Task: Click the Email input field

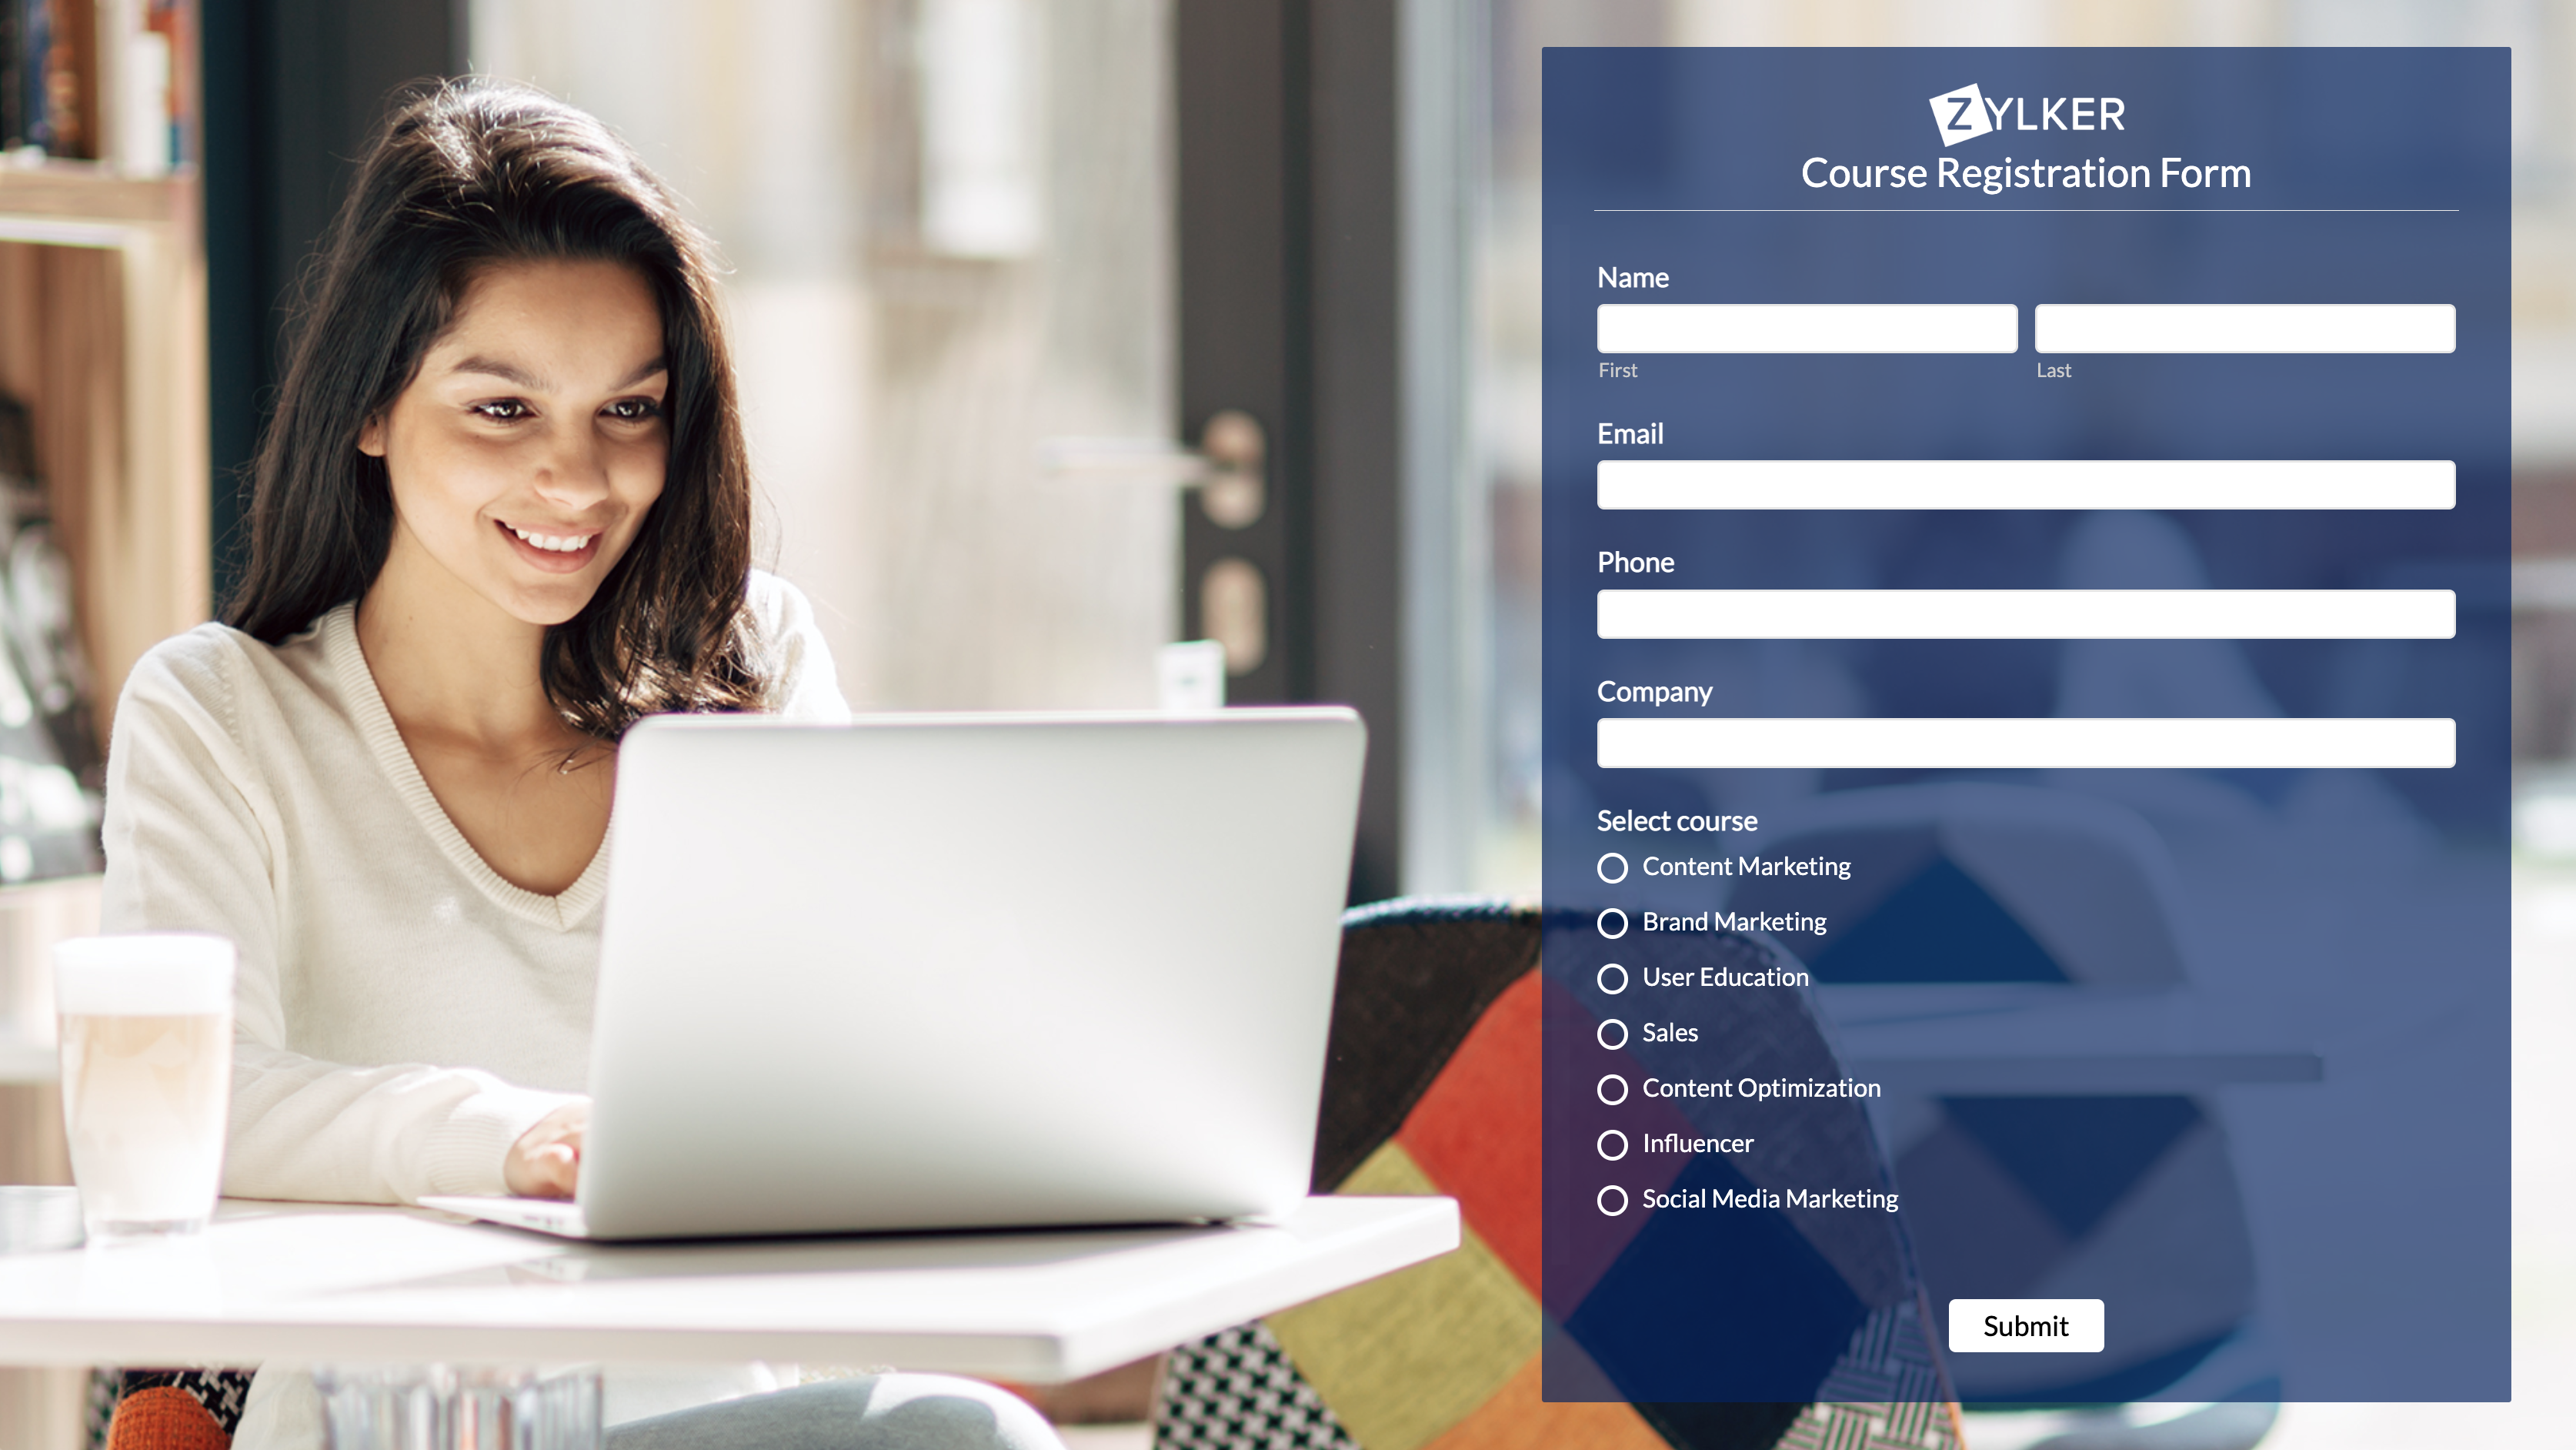Action: click(x=2026, y=485)
